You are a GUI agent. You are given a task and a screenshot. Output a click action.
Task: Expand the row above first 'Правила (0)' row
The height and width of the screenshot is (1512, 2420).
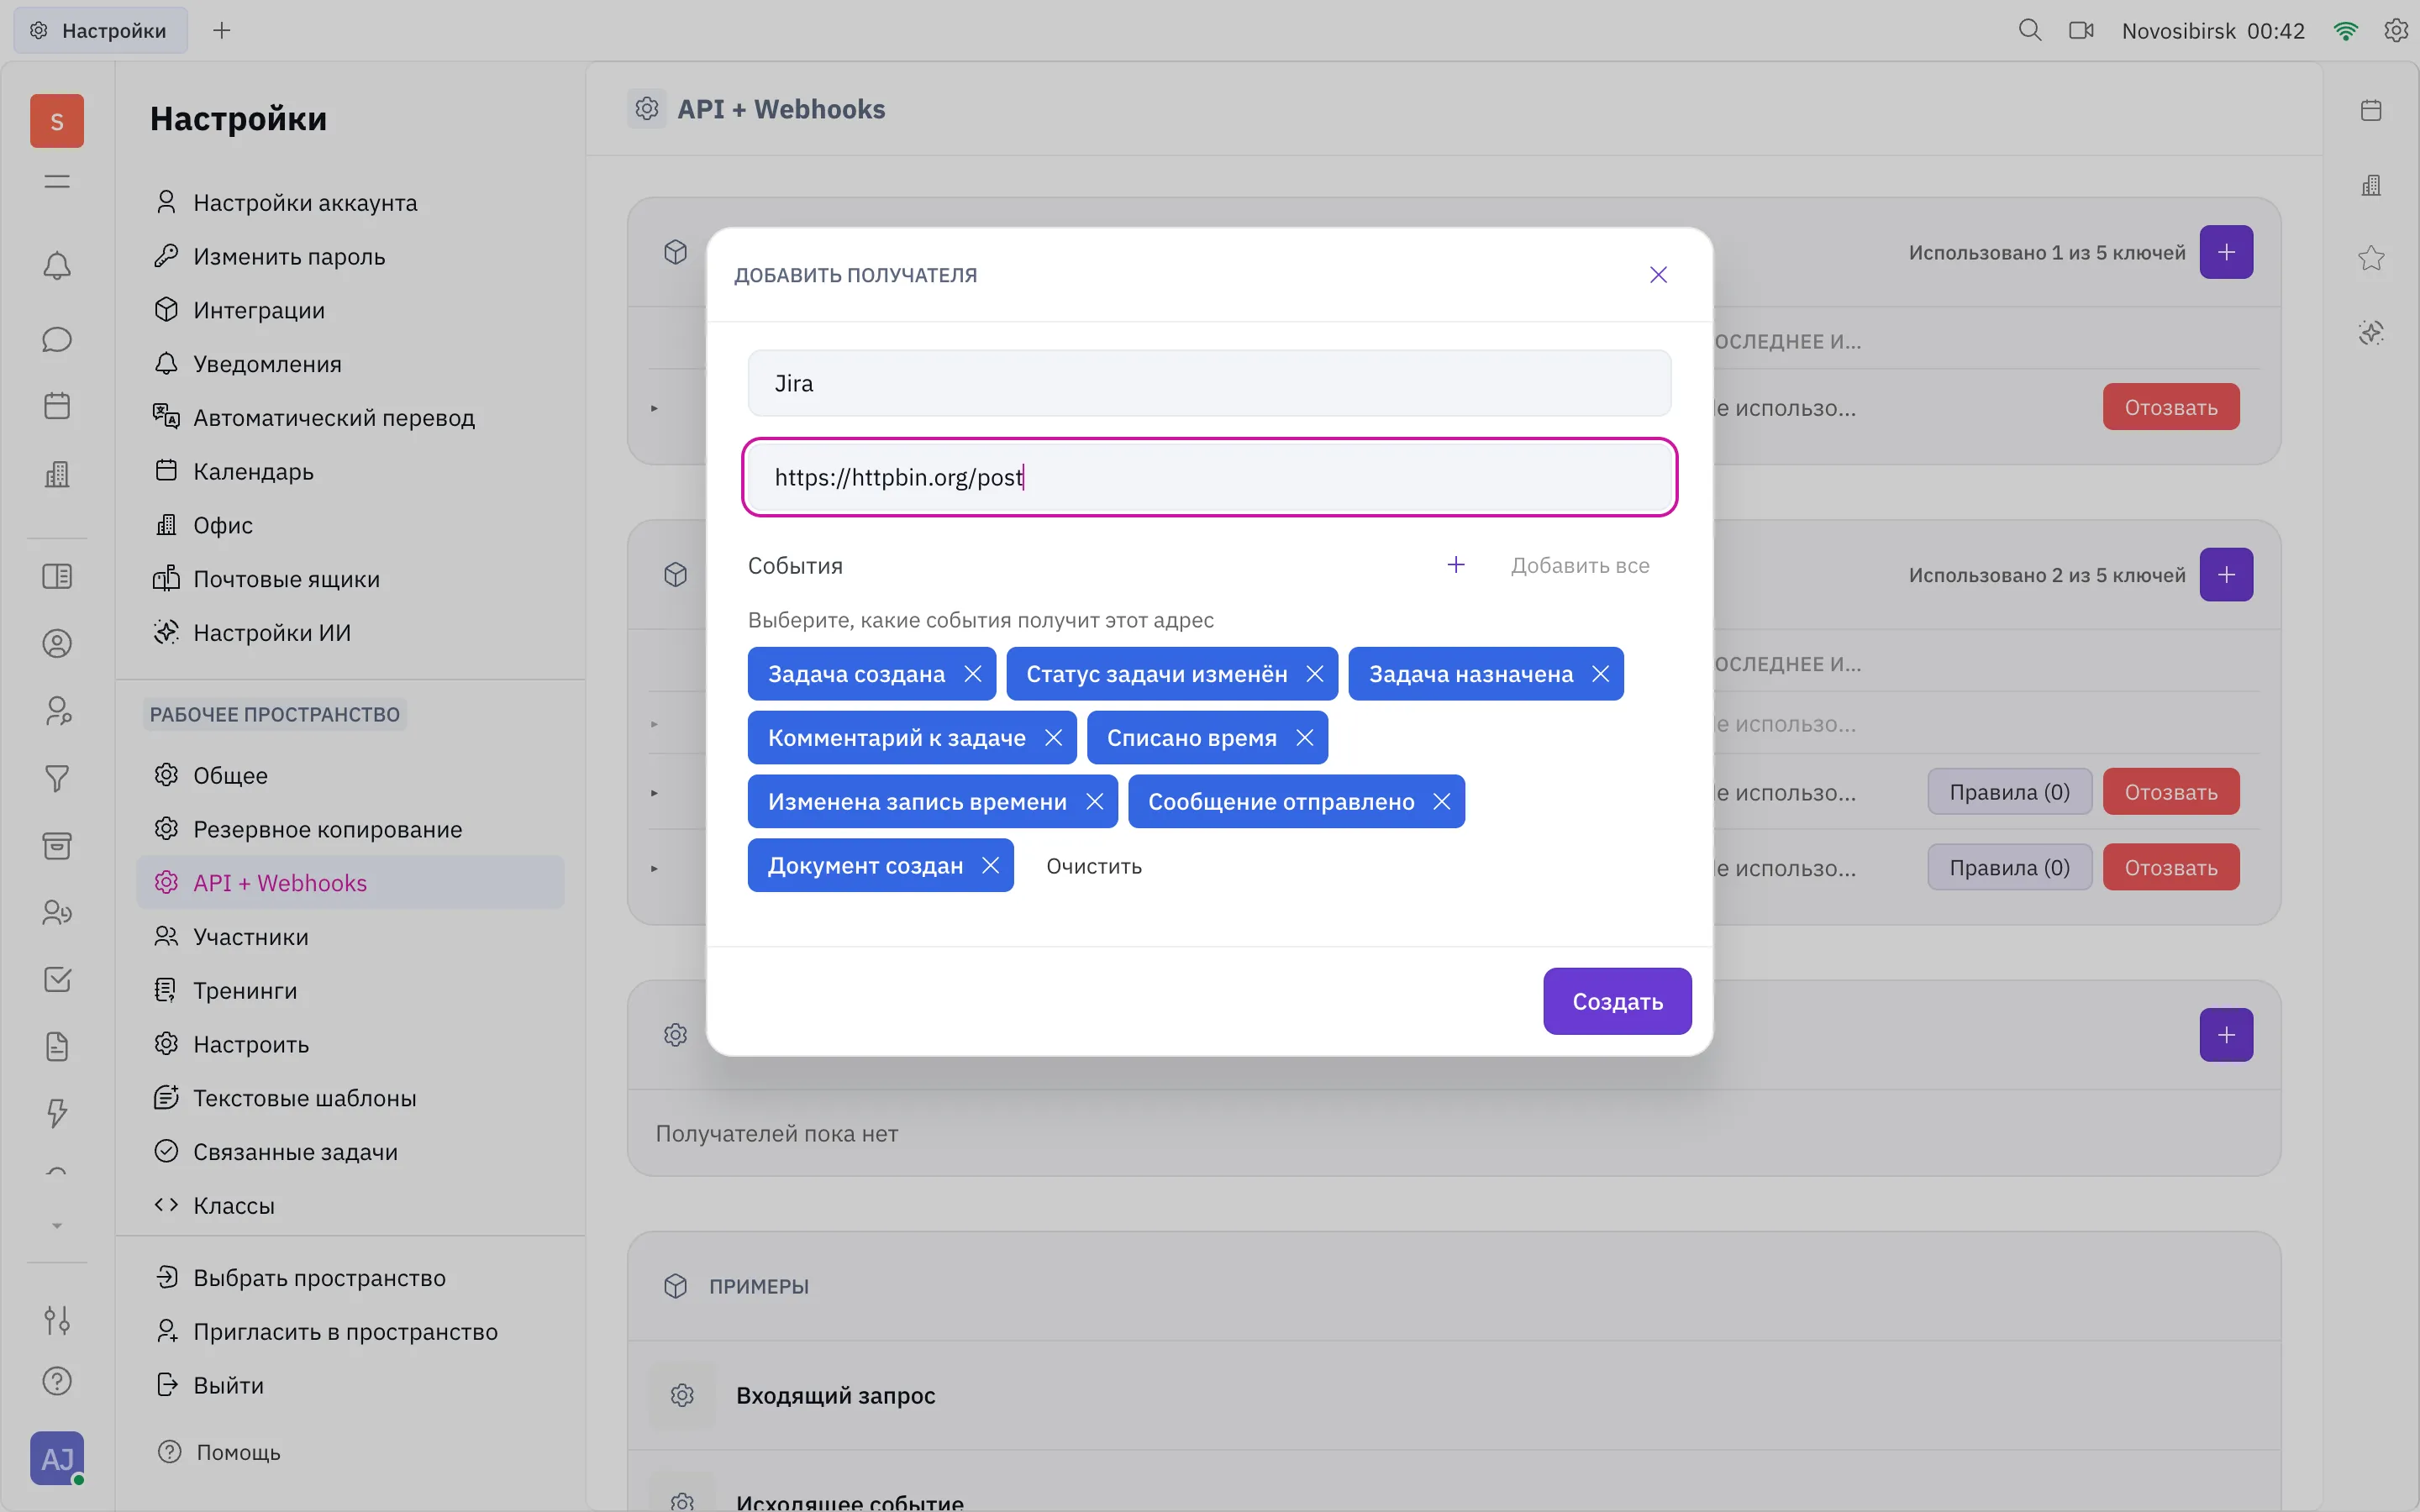654,724
